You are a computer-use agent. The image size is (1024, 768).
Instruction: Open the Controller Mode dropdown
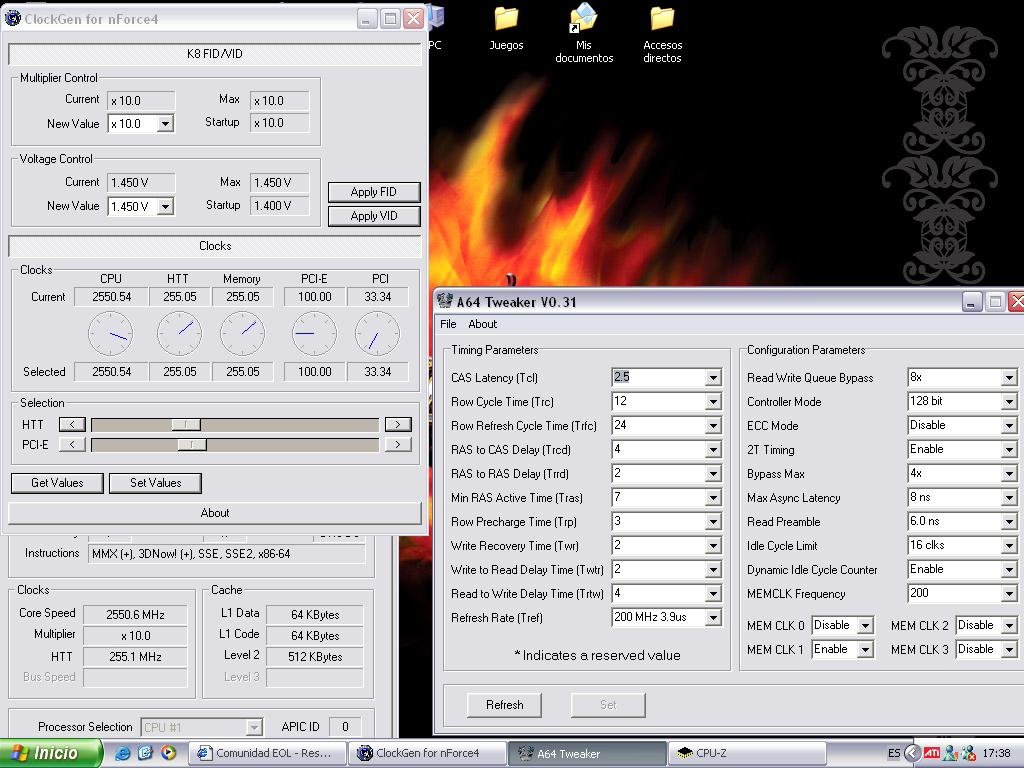click(1009, 402)
